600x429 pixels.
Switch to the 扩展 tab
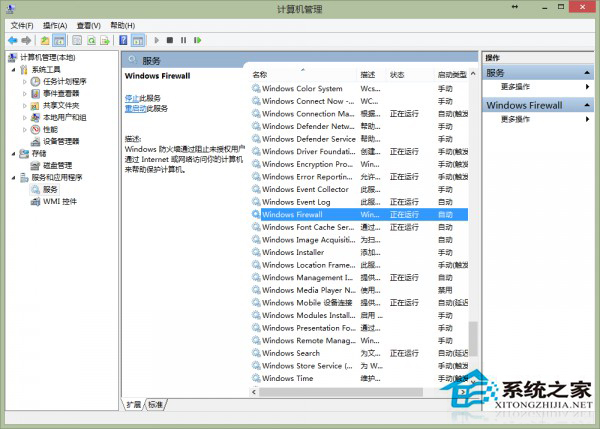tap(134, 405)
